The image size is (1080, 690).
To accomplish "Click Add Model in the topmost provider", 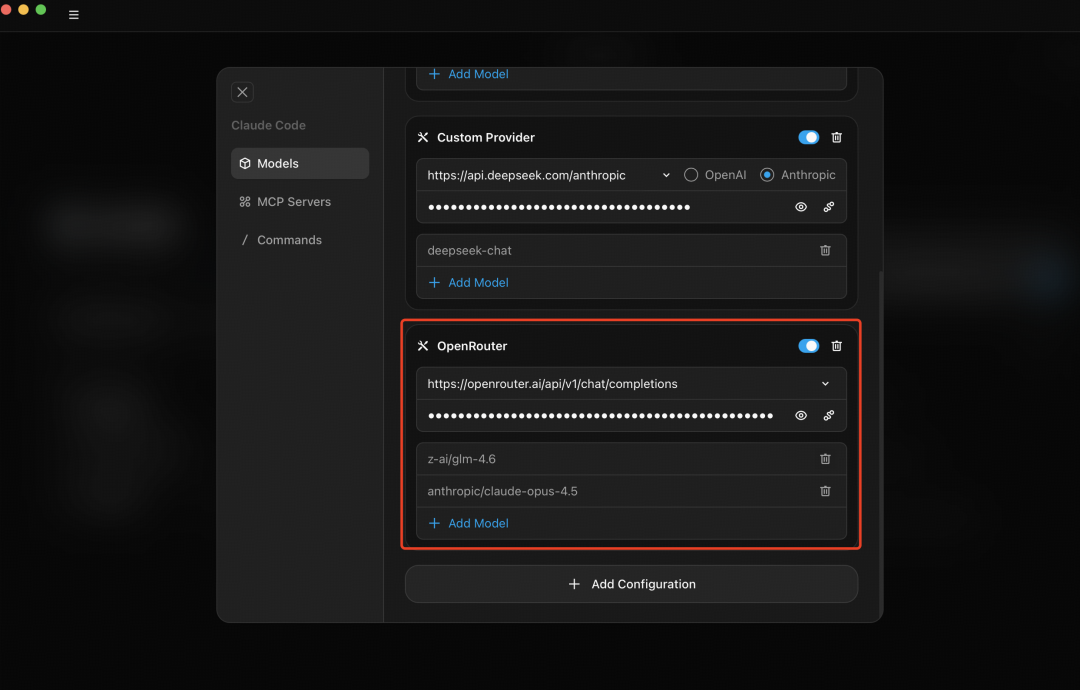I will pyautogui.click(x=468, y=74).
